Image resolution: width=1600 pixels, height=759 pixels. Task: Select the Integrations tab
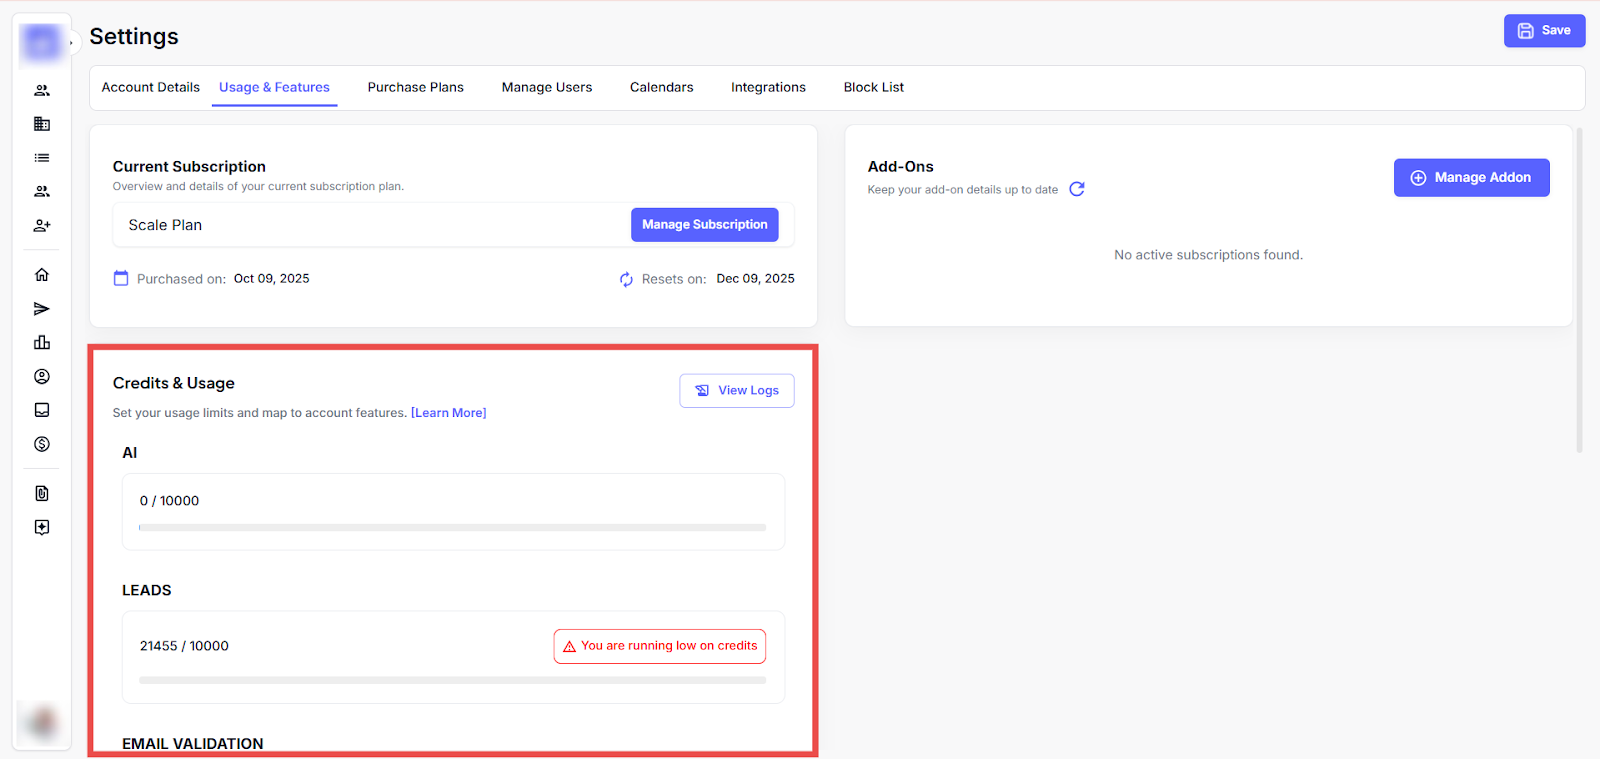click(768, 88)
